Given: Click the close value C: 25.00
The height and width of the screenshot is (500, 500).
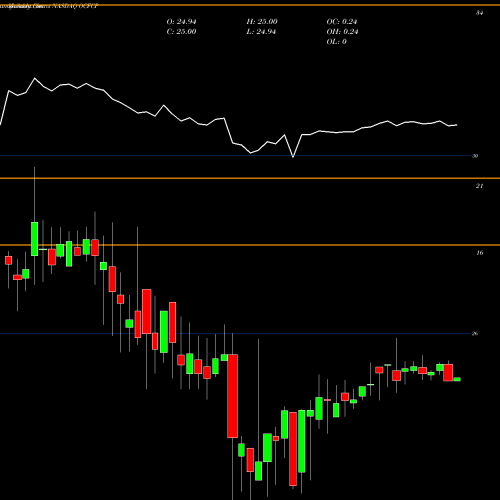Looking at the screenshot, I should point(181,32).
